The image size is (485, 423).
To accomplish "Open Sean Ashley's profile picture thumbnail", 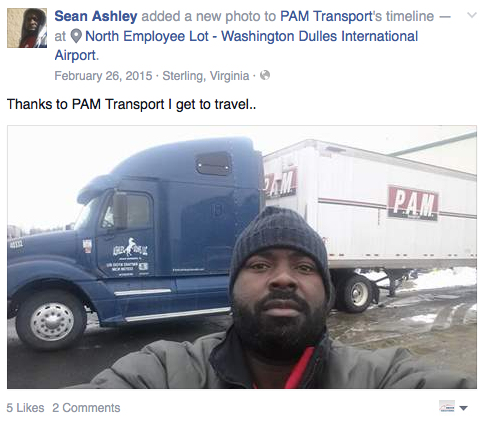I will (x=27, y=28).
